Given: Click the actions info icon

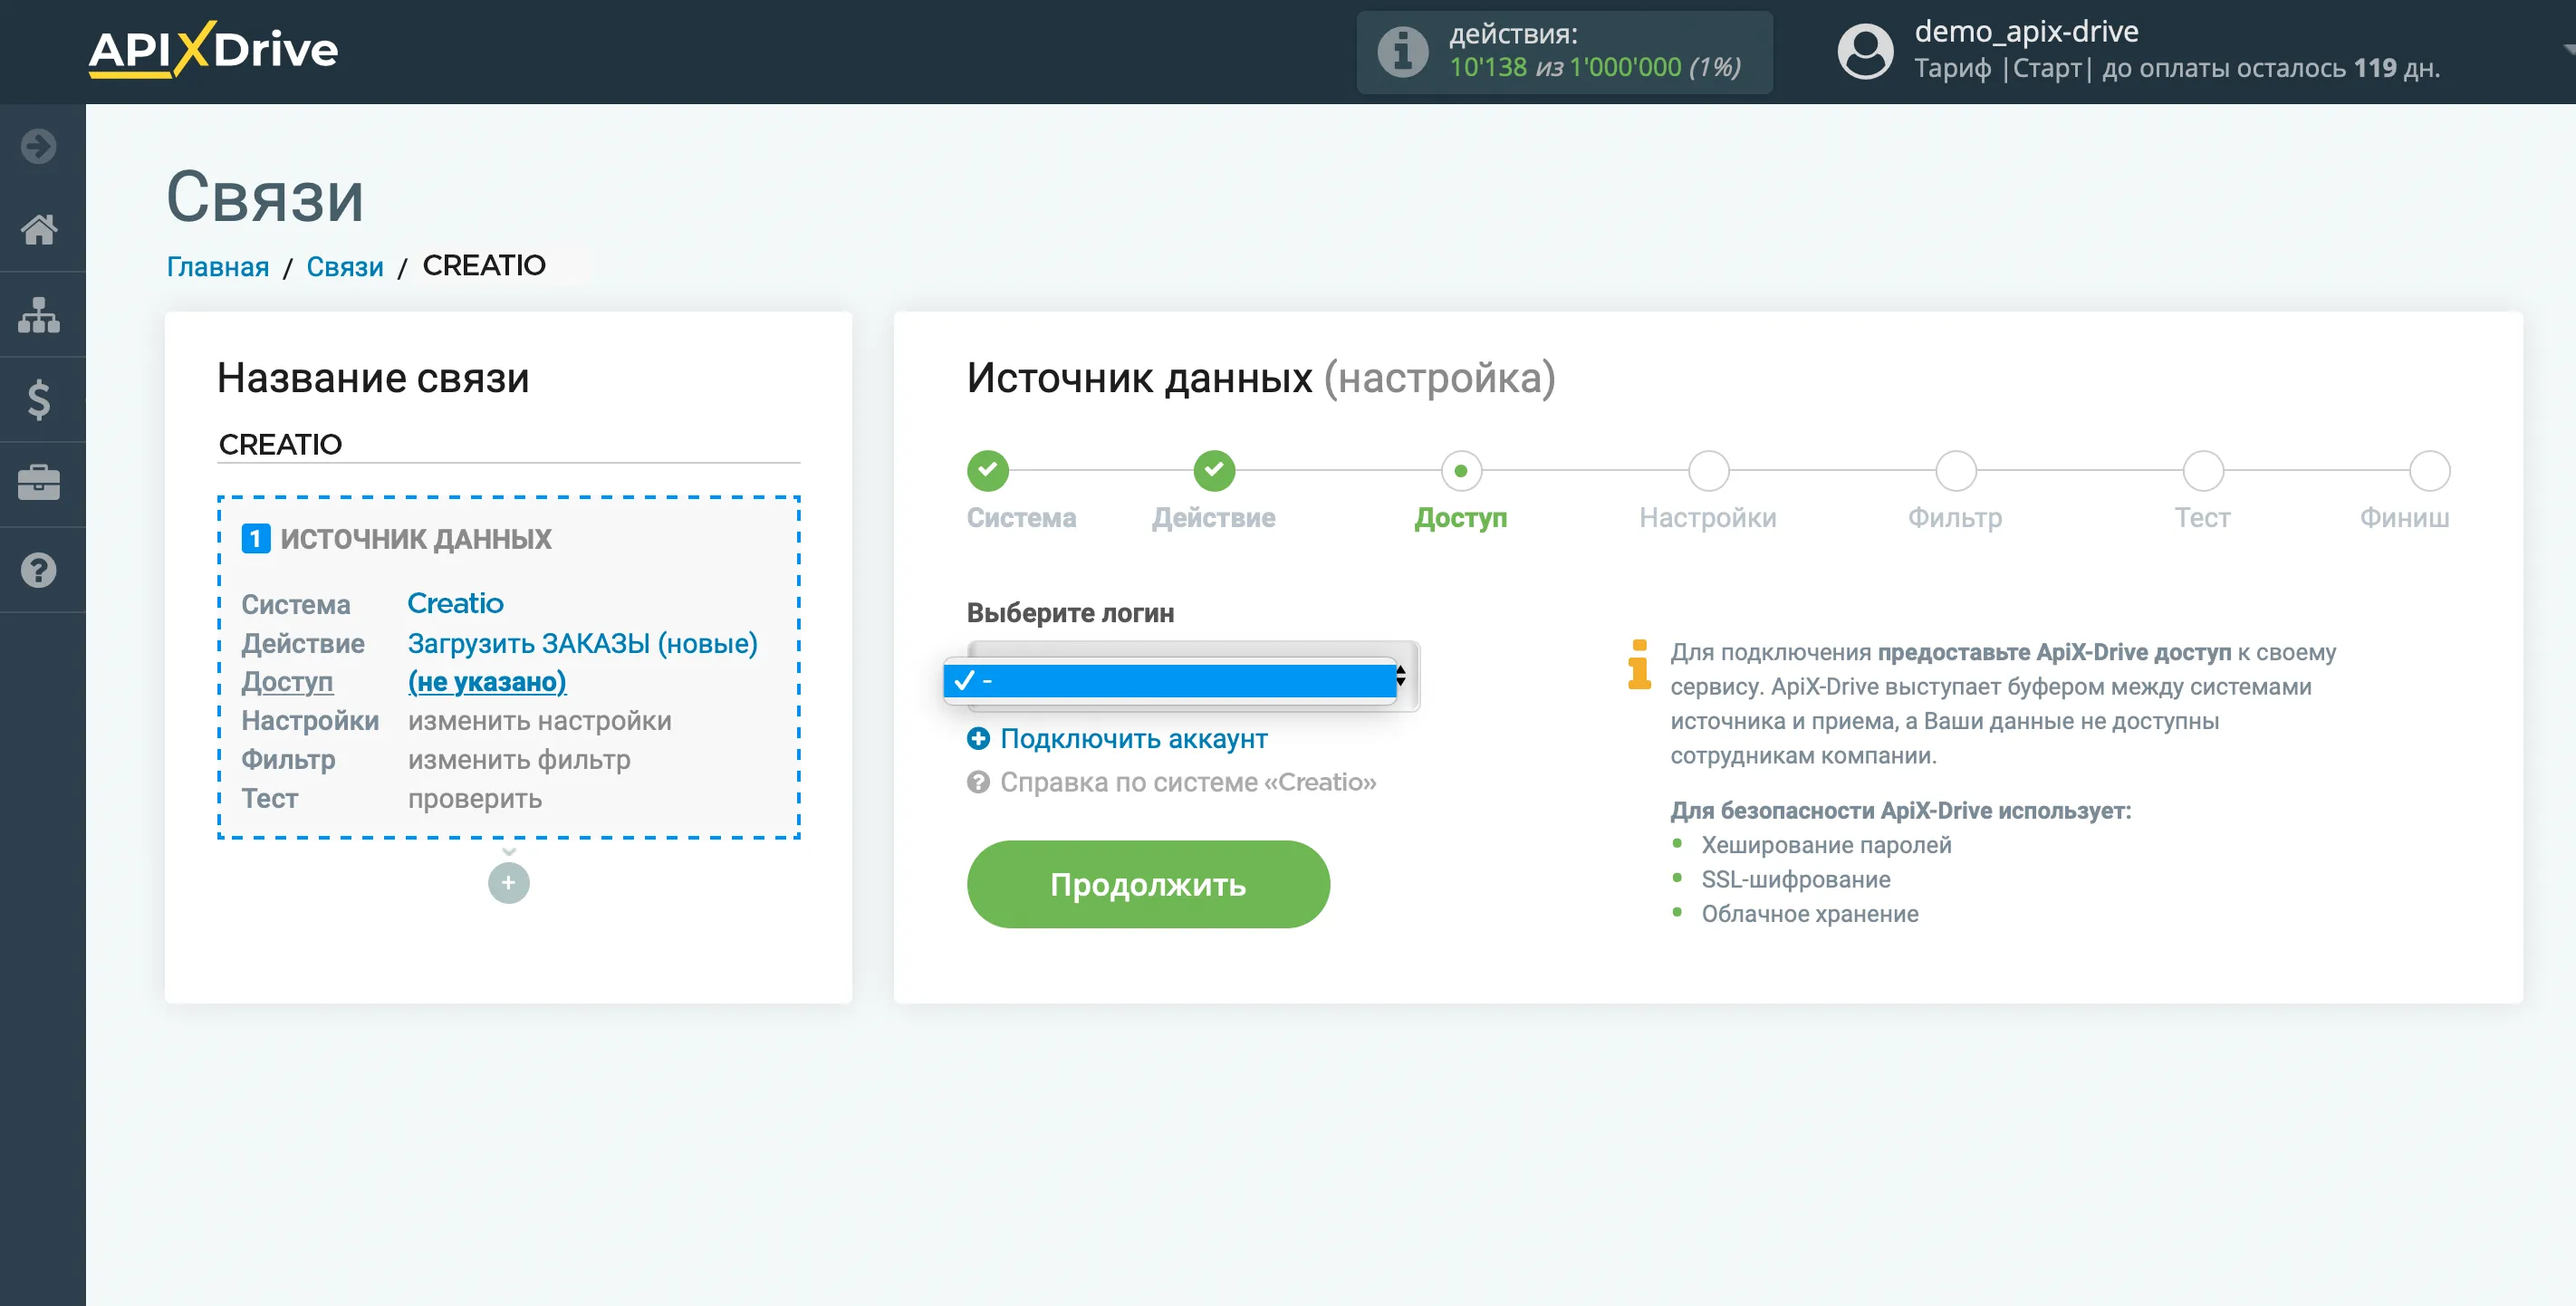Looking at the screenshot, I should click(x=1403, y=52).
